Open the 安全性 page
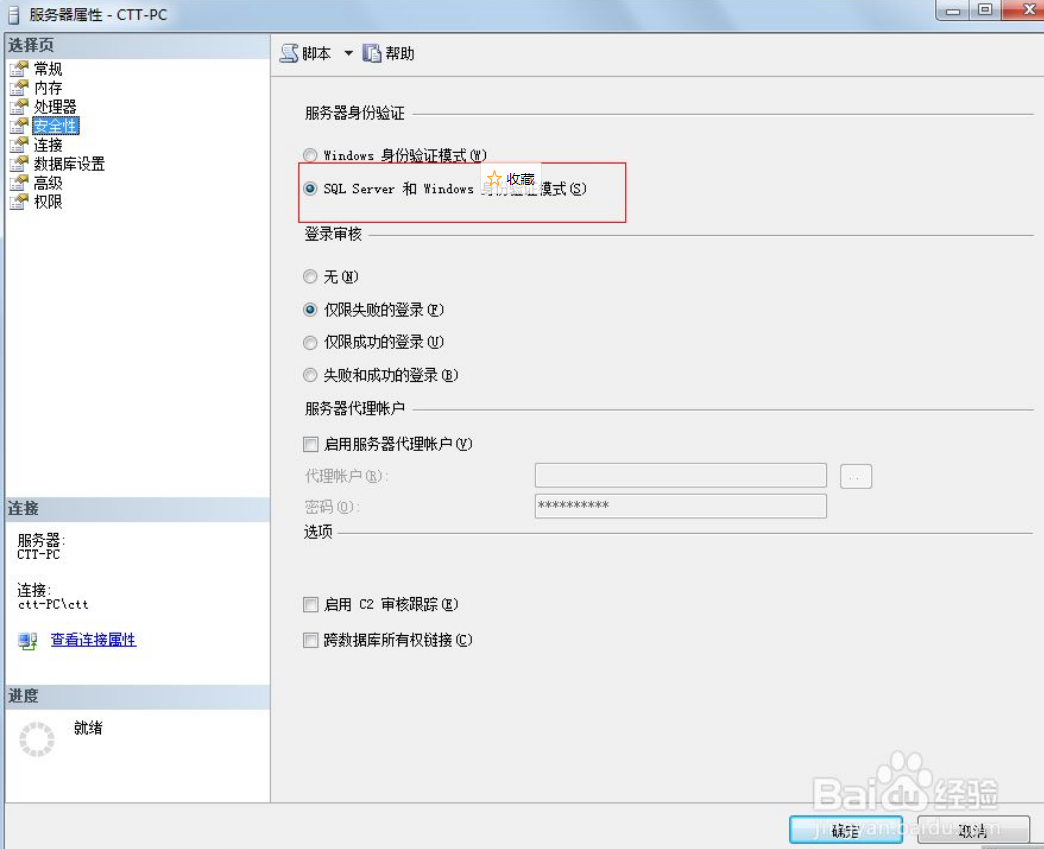 point(55,126)
